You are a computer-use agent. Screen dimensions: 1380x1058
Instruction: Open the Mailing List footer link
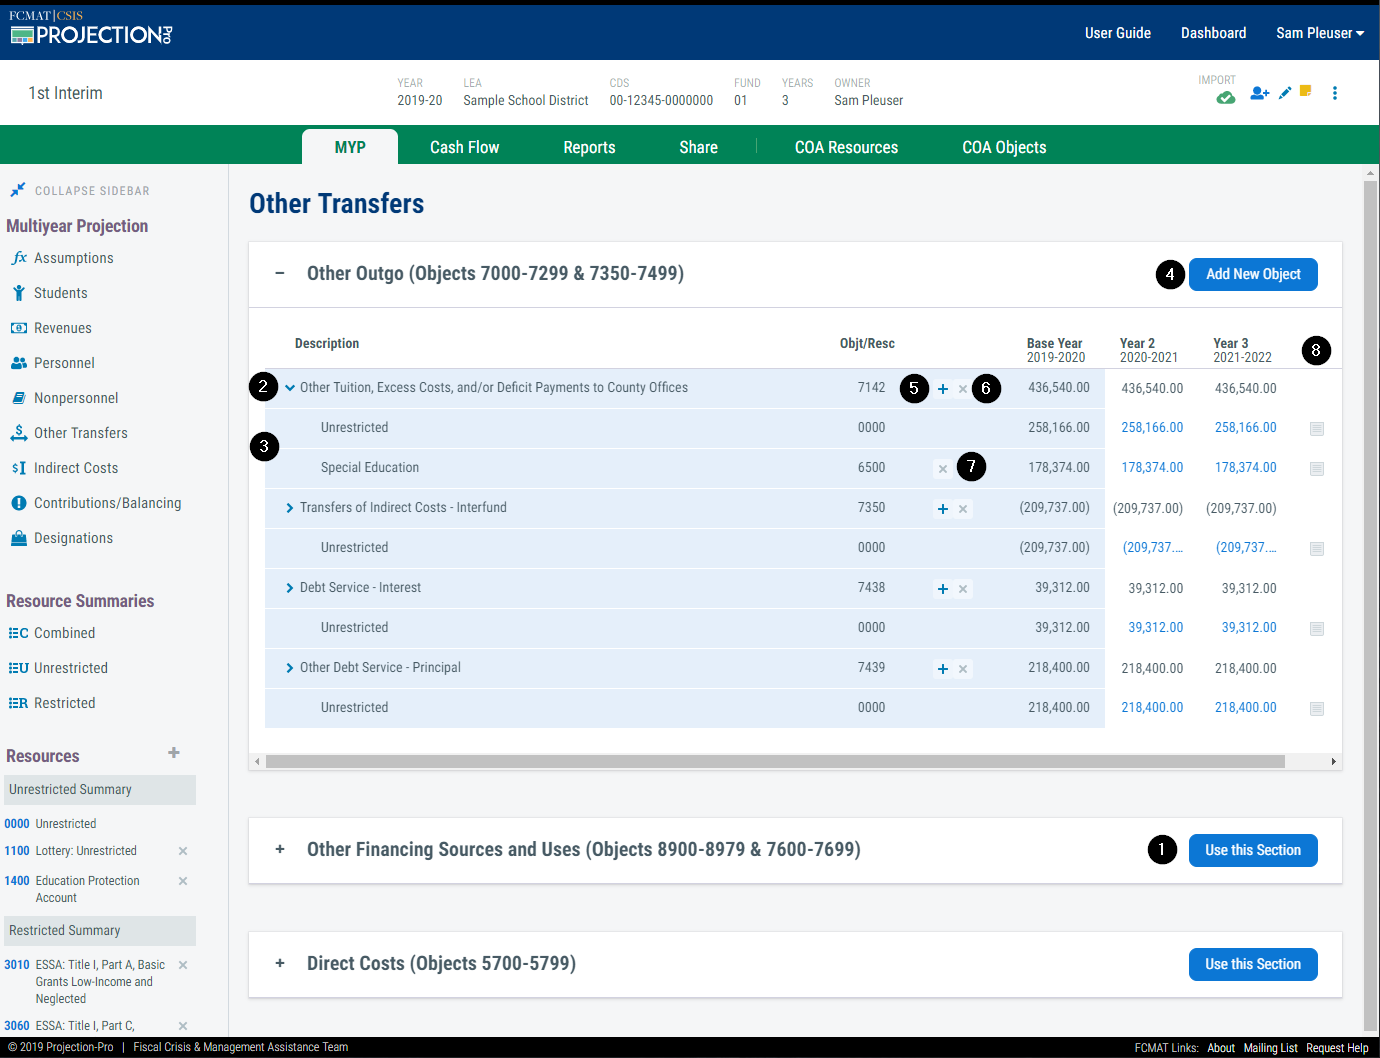tap(1270, 1048)
